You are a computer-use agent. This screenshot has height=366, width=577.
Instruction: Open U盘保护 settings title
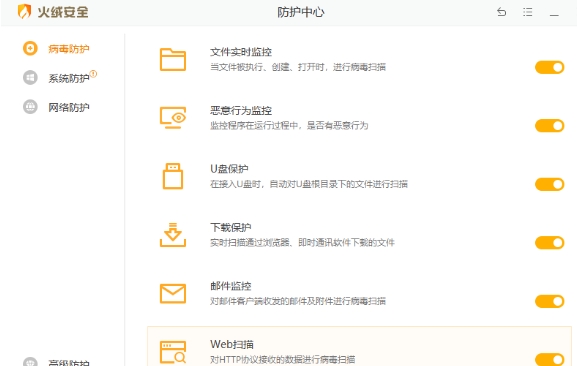coord(229,169)
